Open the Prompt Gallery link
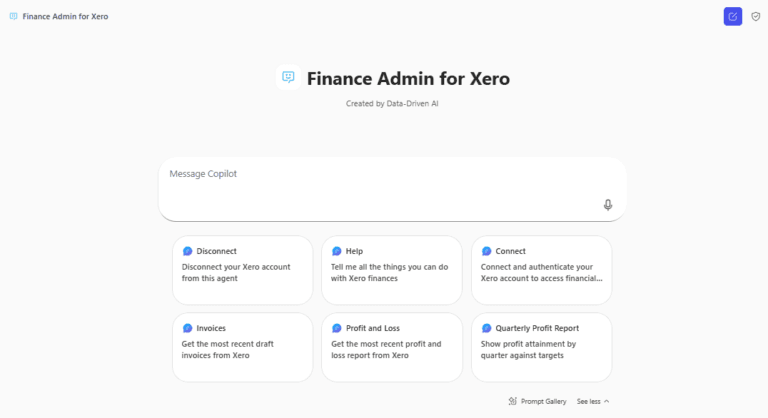Viewport: 768px width, 418px height. 543,401
